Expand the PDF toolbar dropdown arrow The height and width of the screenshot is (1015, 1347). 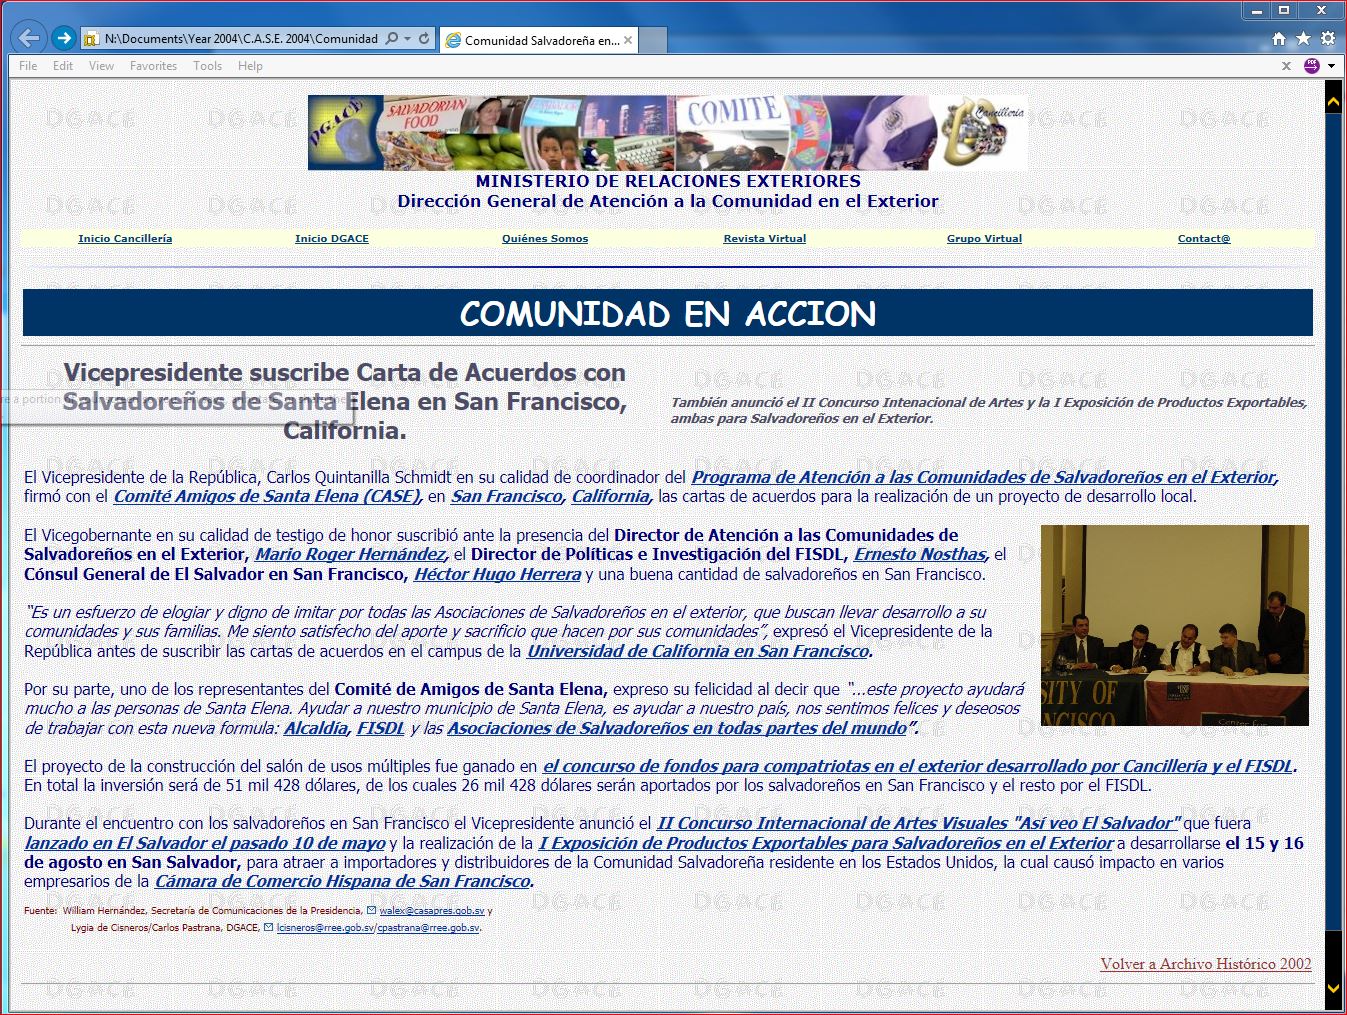tap(1331, 66)
